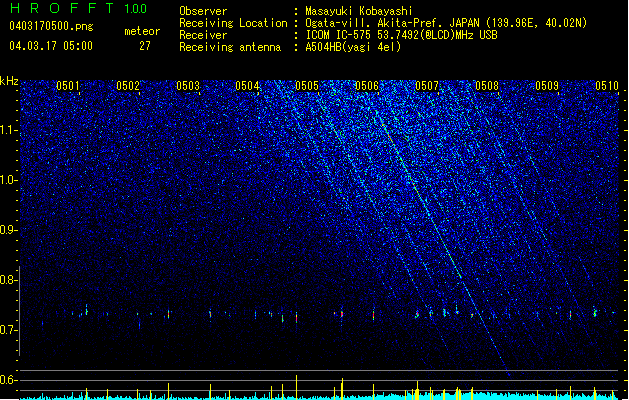Click the A504HB(yagi 4el) antenna text
The height and width of the screenshot is (400, 629).
[353, 47]
